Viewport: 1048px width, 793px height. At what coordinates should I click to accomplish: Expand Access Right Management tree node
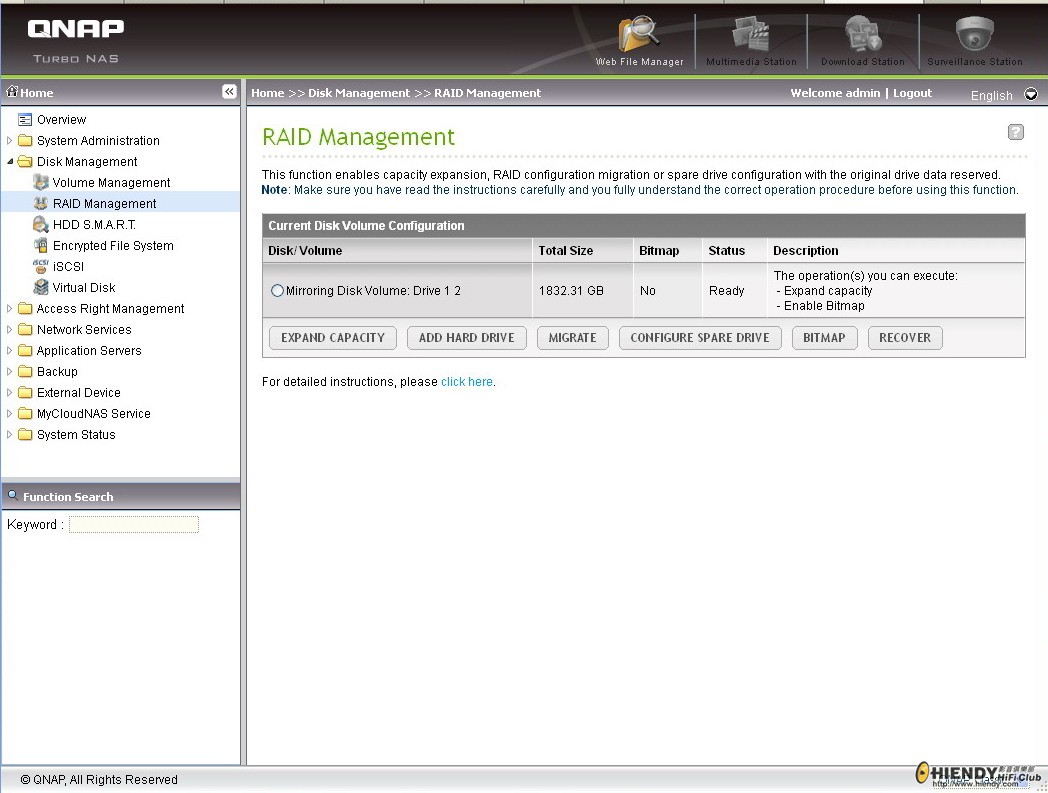9,308
